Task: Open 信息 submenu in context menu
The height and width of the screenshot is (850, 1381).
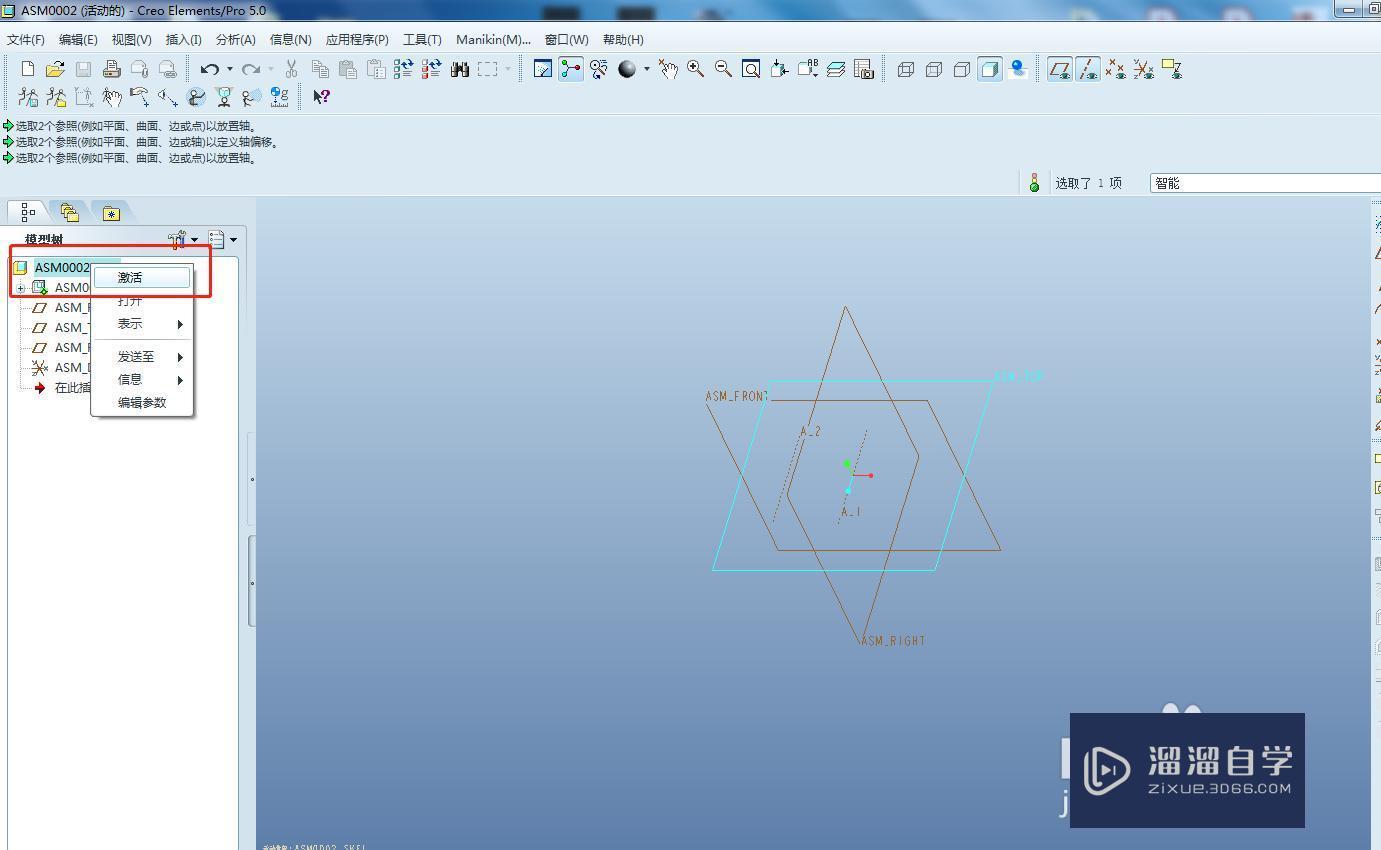Action: 142,380
